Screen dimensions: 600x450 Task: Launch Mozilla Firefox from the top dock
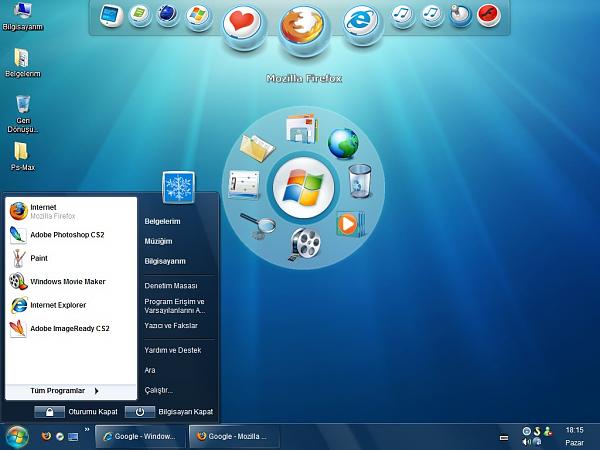pyautogui.click(x=303, y=28)
